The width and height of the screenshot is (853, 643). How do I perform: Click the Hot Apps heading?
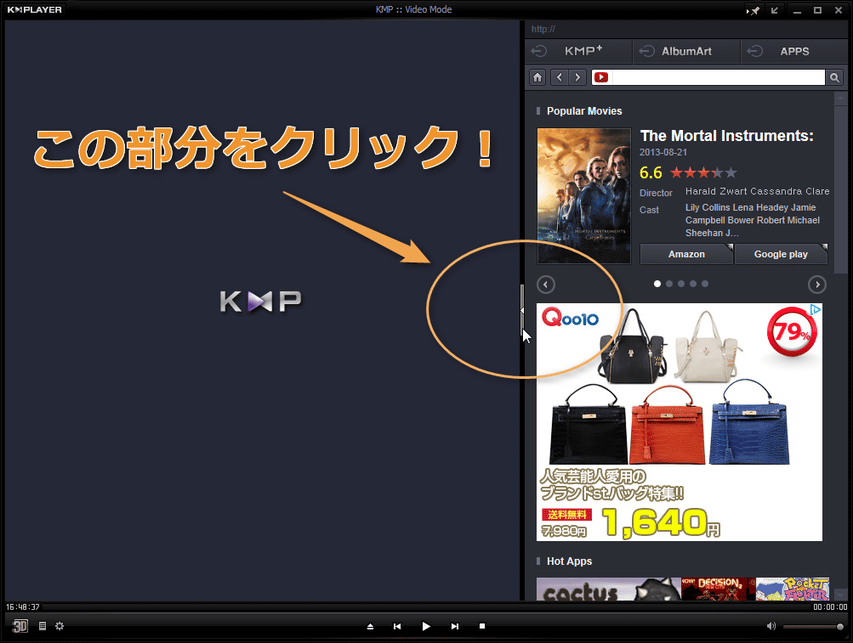coord(569,561)
